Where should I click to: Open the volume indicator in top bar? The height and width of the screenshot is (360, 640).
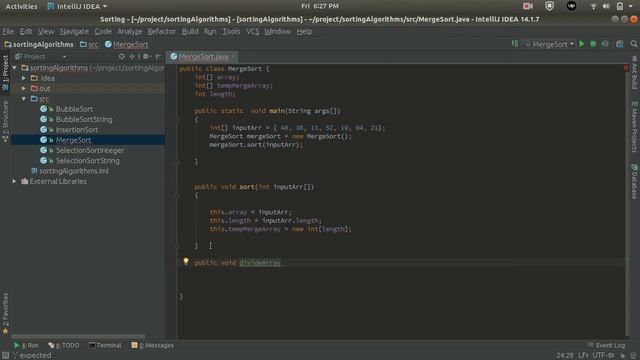pyautogui.click(x=606, y=6)
